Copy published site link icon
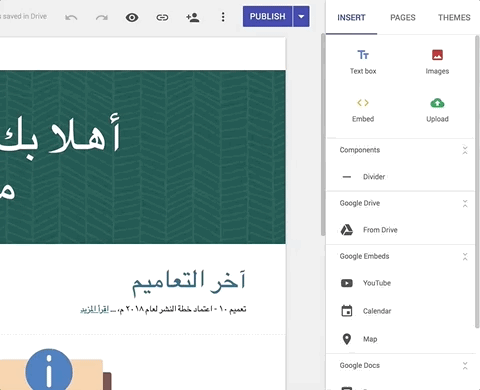 pyautogui.click(x=162, y=17)
